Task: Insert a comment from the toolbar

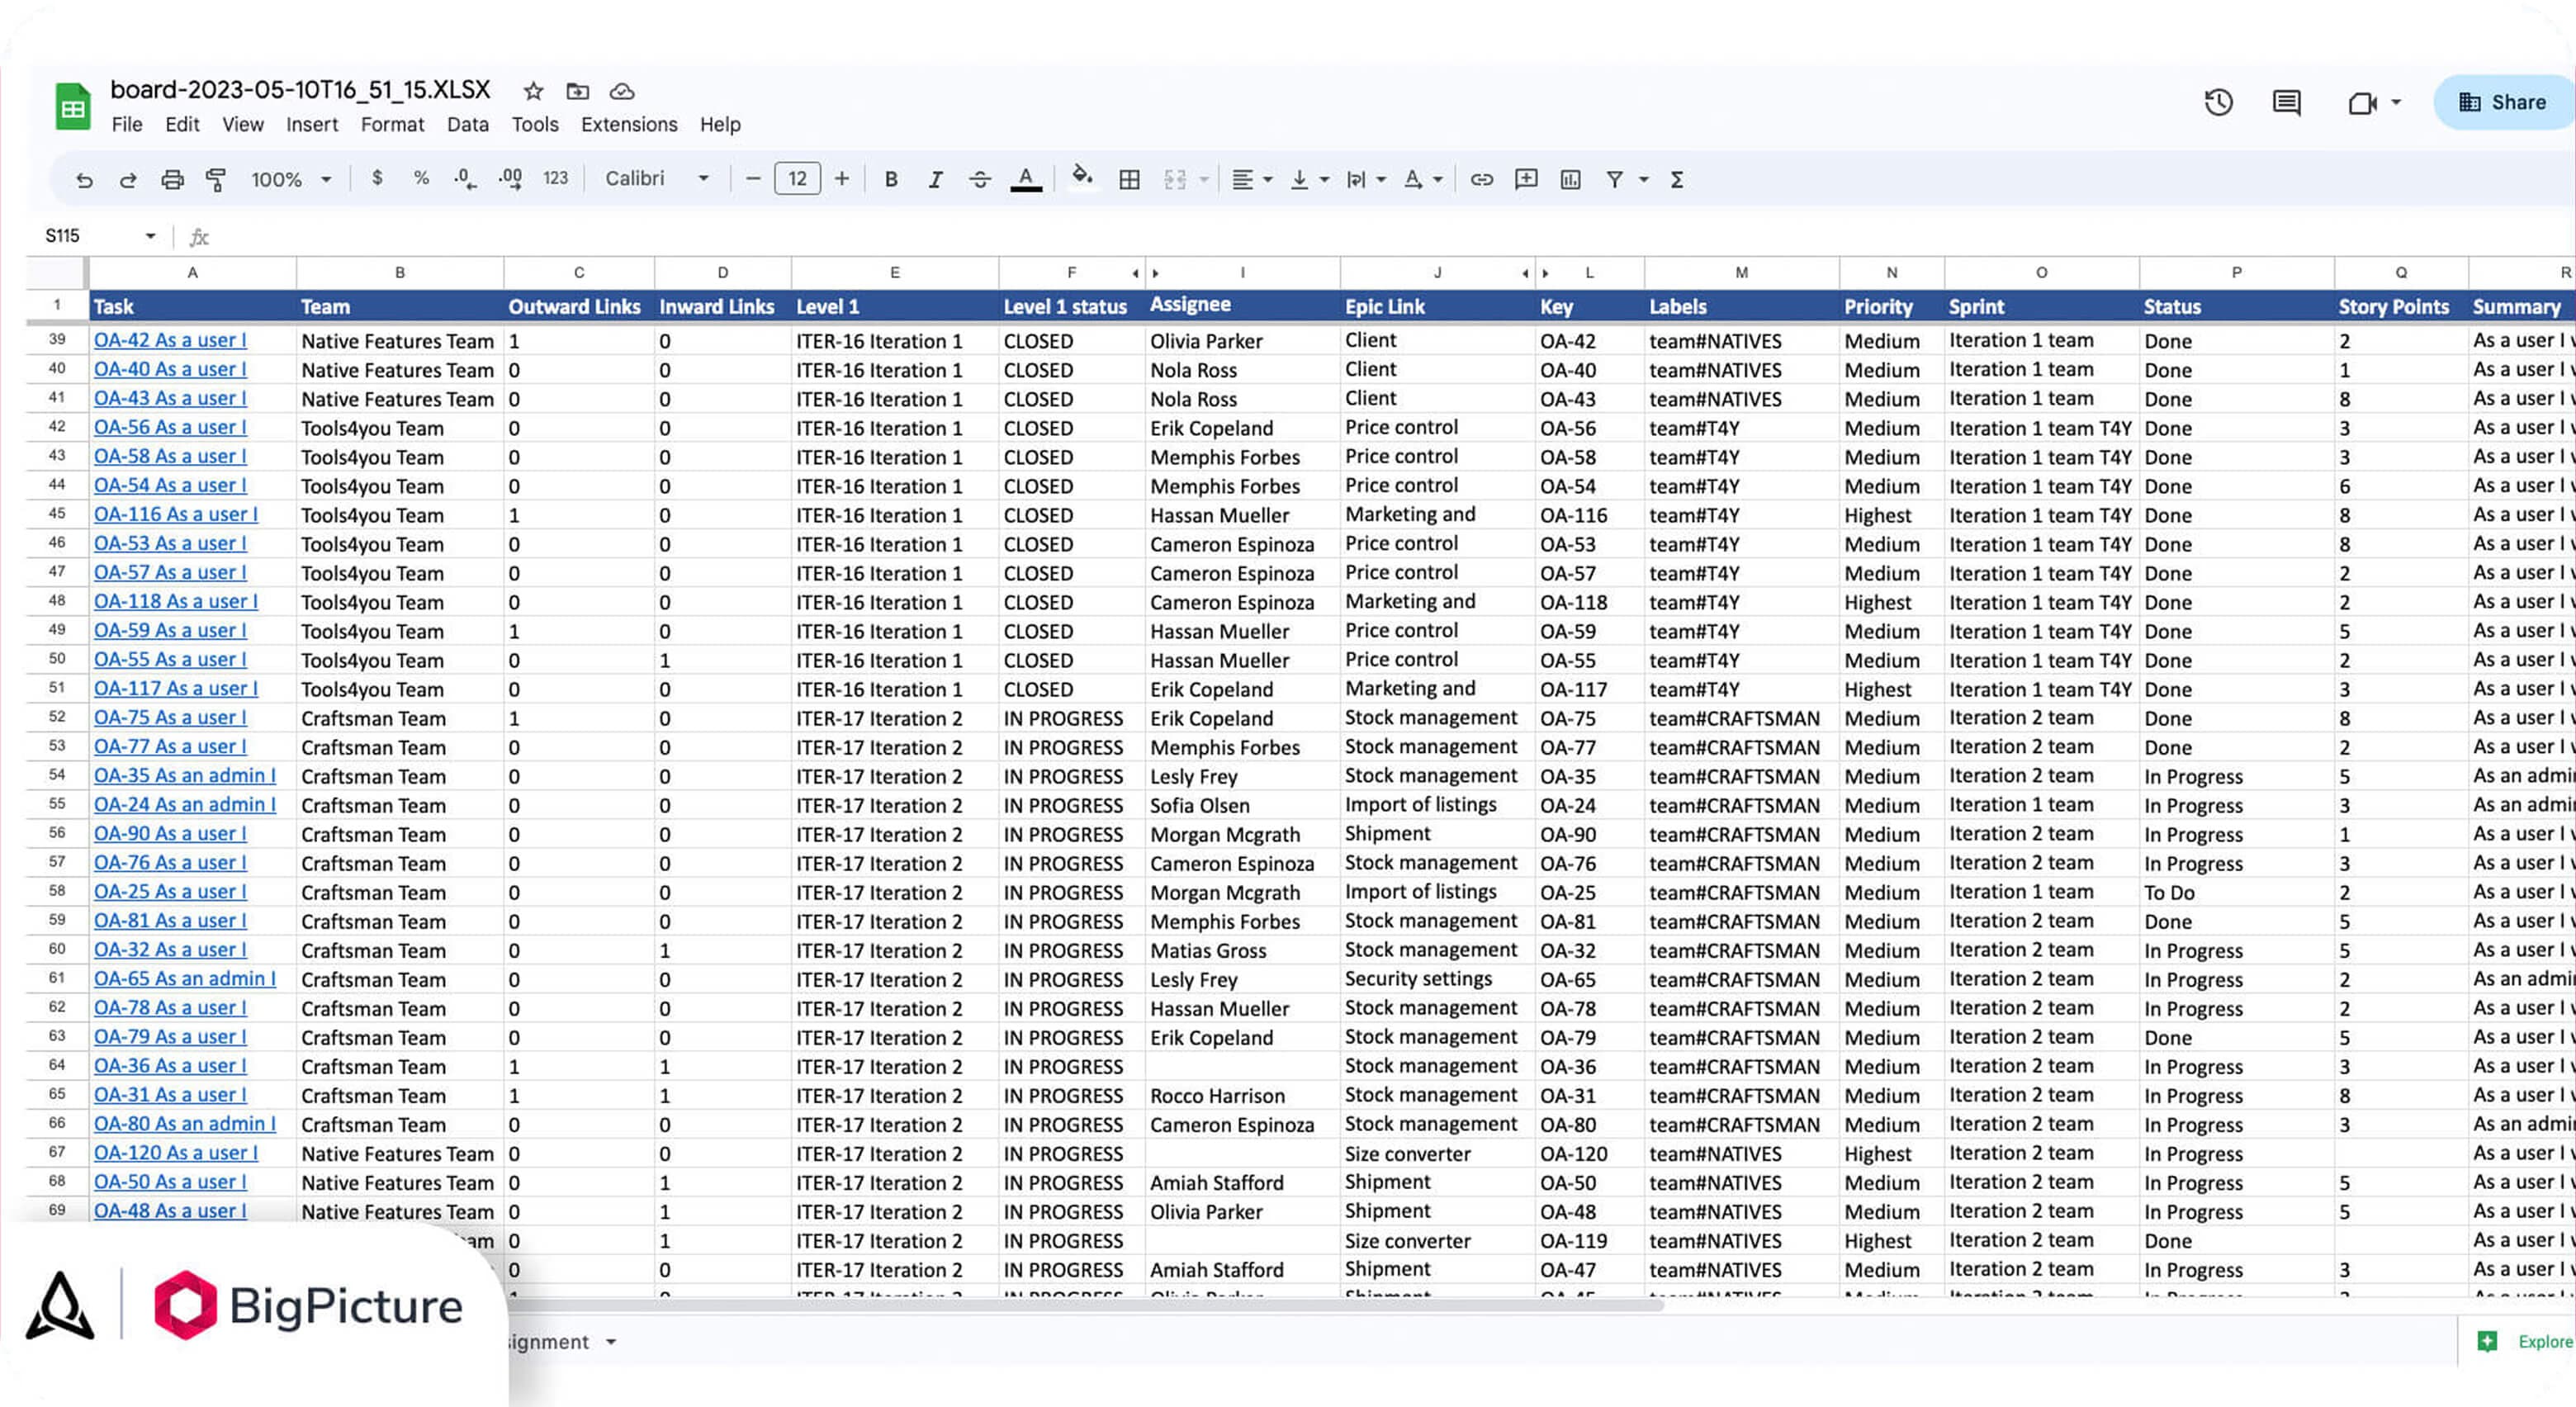Action: click(x=1526, y=180)
